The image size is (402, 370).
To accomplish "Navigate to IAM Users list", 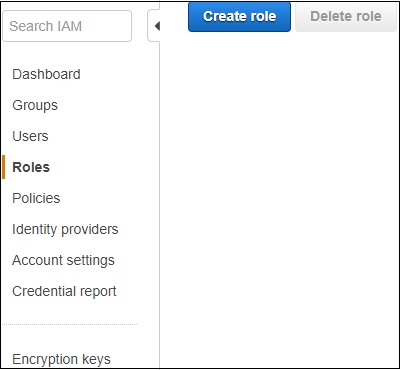I will [30, 136].
